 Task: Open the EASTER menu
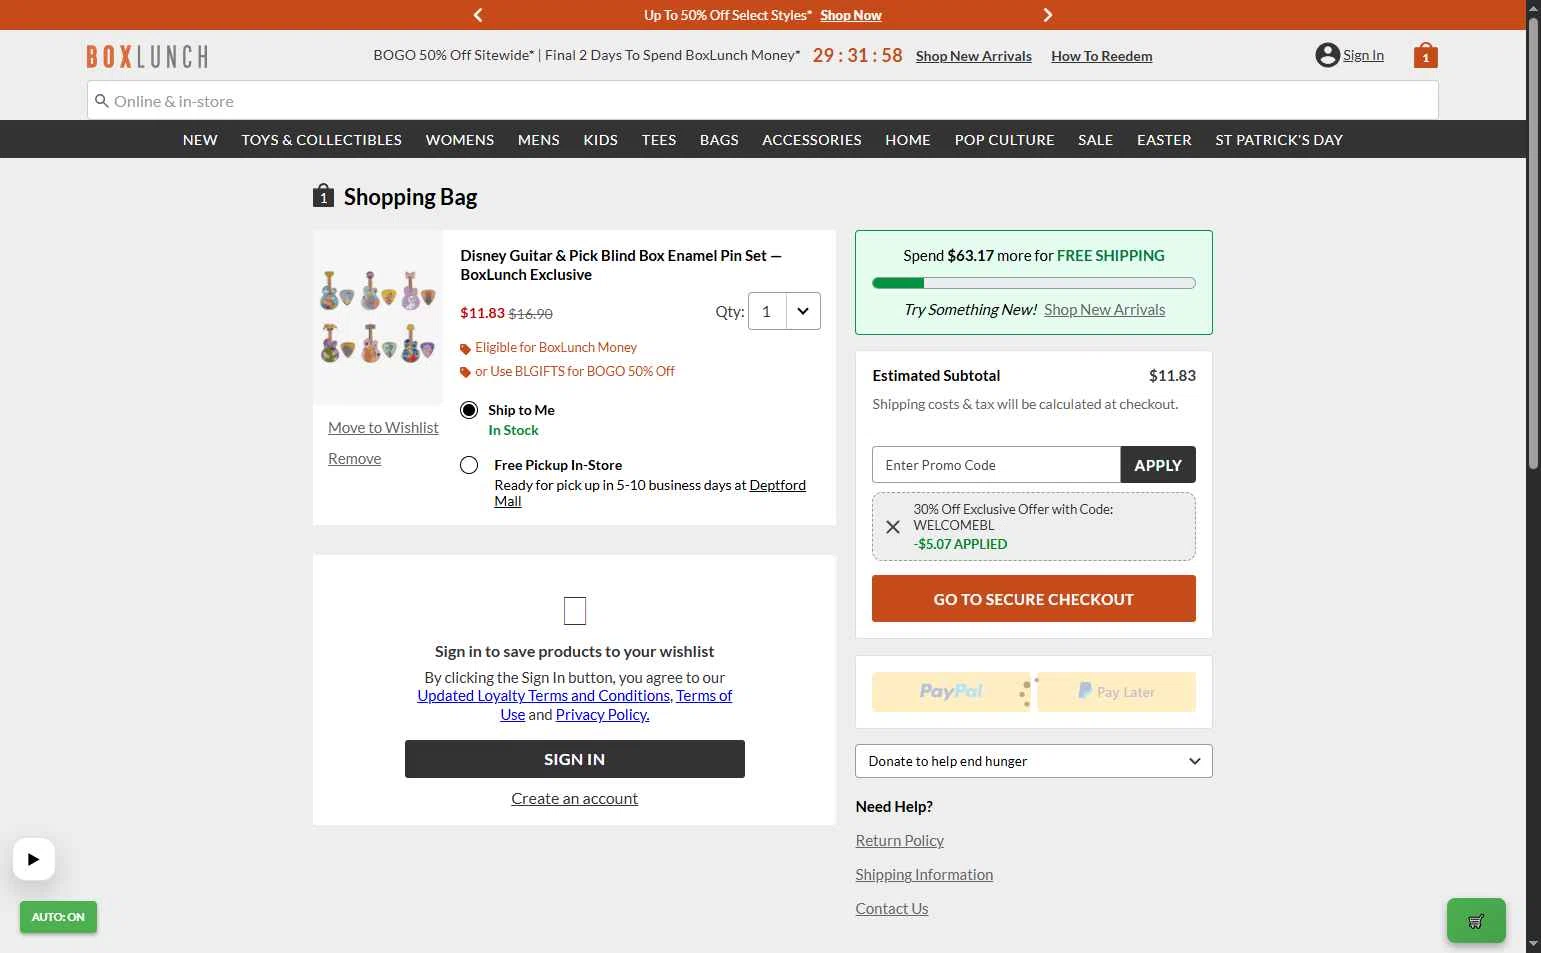(x=1164, y=140)
